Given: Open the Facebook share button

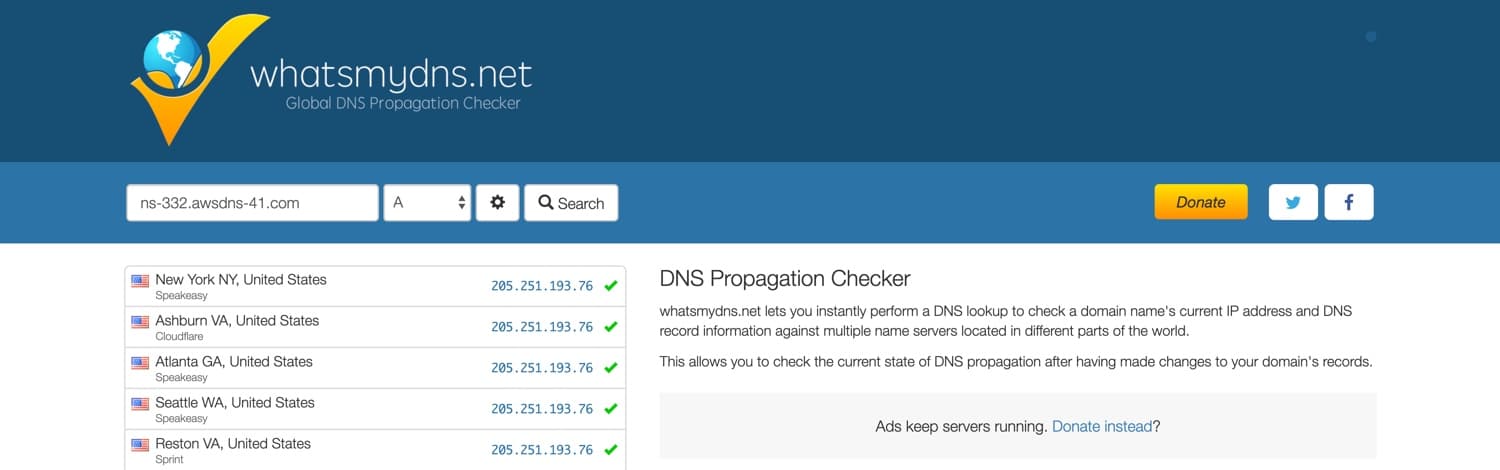Looking at the screenshot, I should [x=1348, y=202].
